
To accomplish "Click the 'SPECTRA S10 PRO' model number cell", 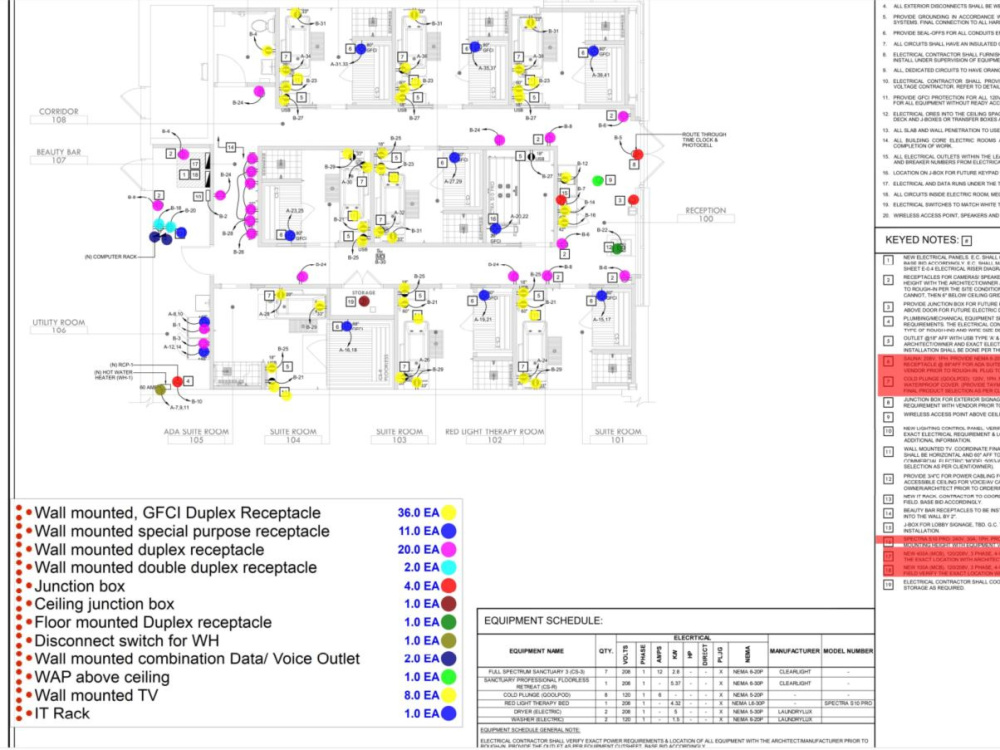I will pyautogui.click(x=848, y=703).
